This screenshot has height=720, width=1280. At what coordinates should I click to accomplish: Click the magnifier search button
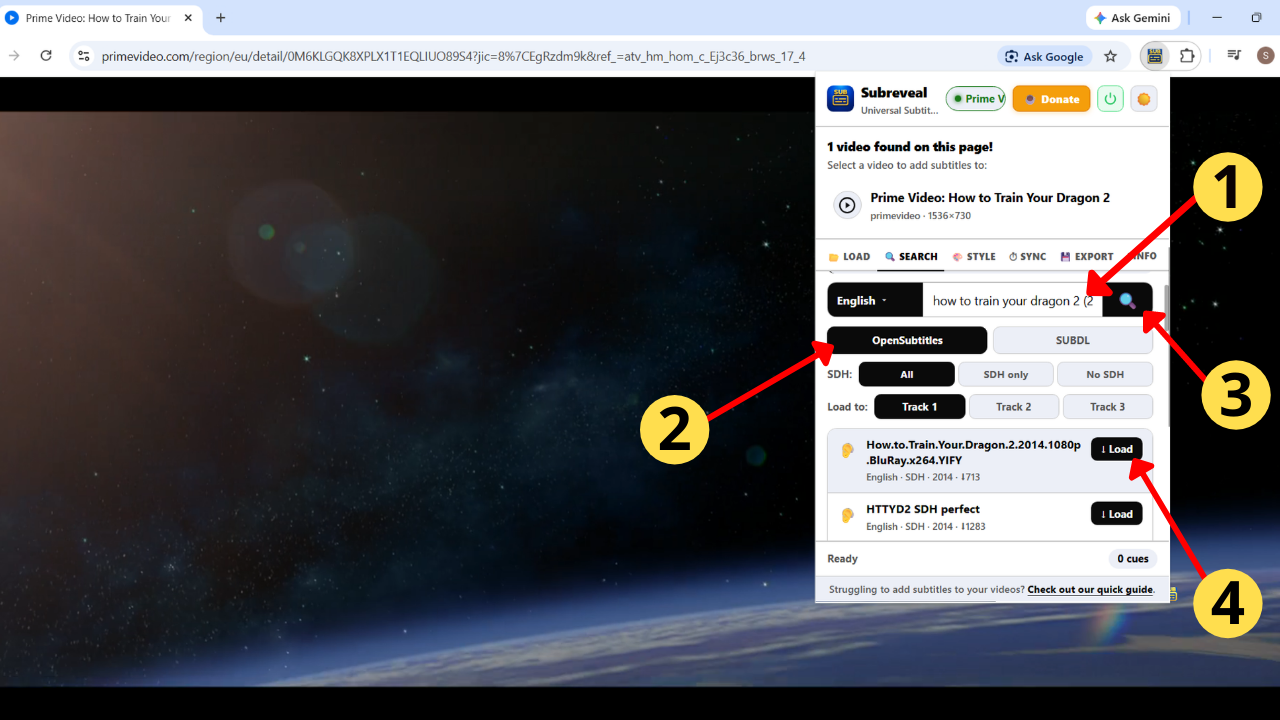1127,300
